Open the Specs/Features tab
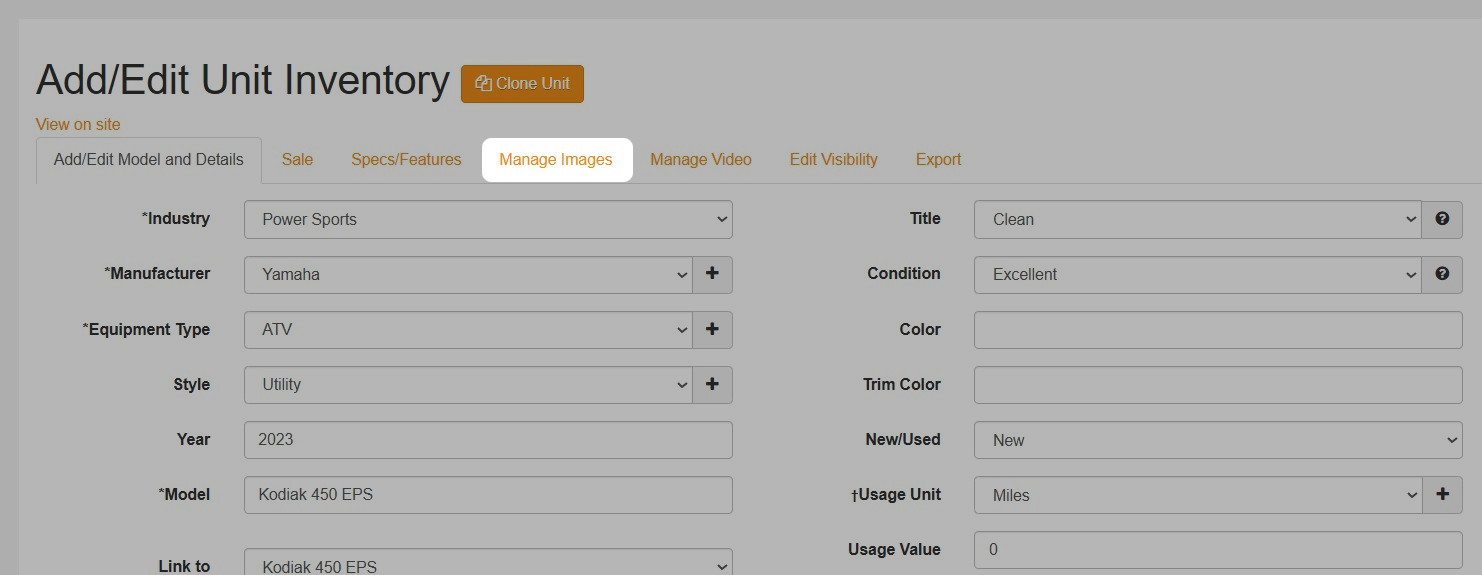This screenshot has height=575, width=1482. pyautogui.click(x=406, y=159)
